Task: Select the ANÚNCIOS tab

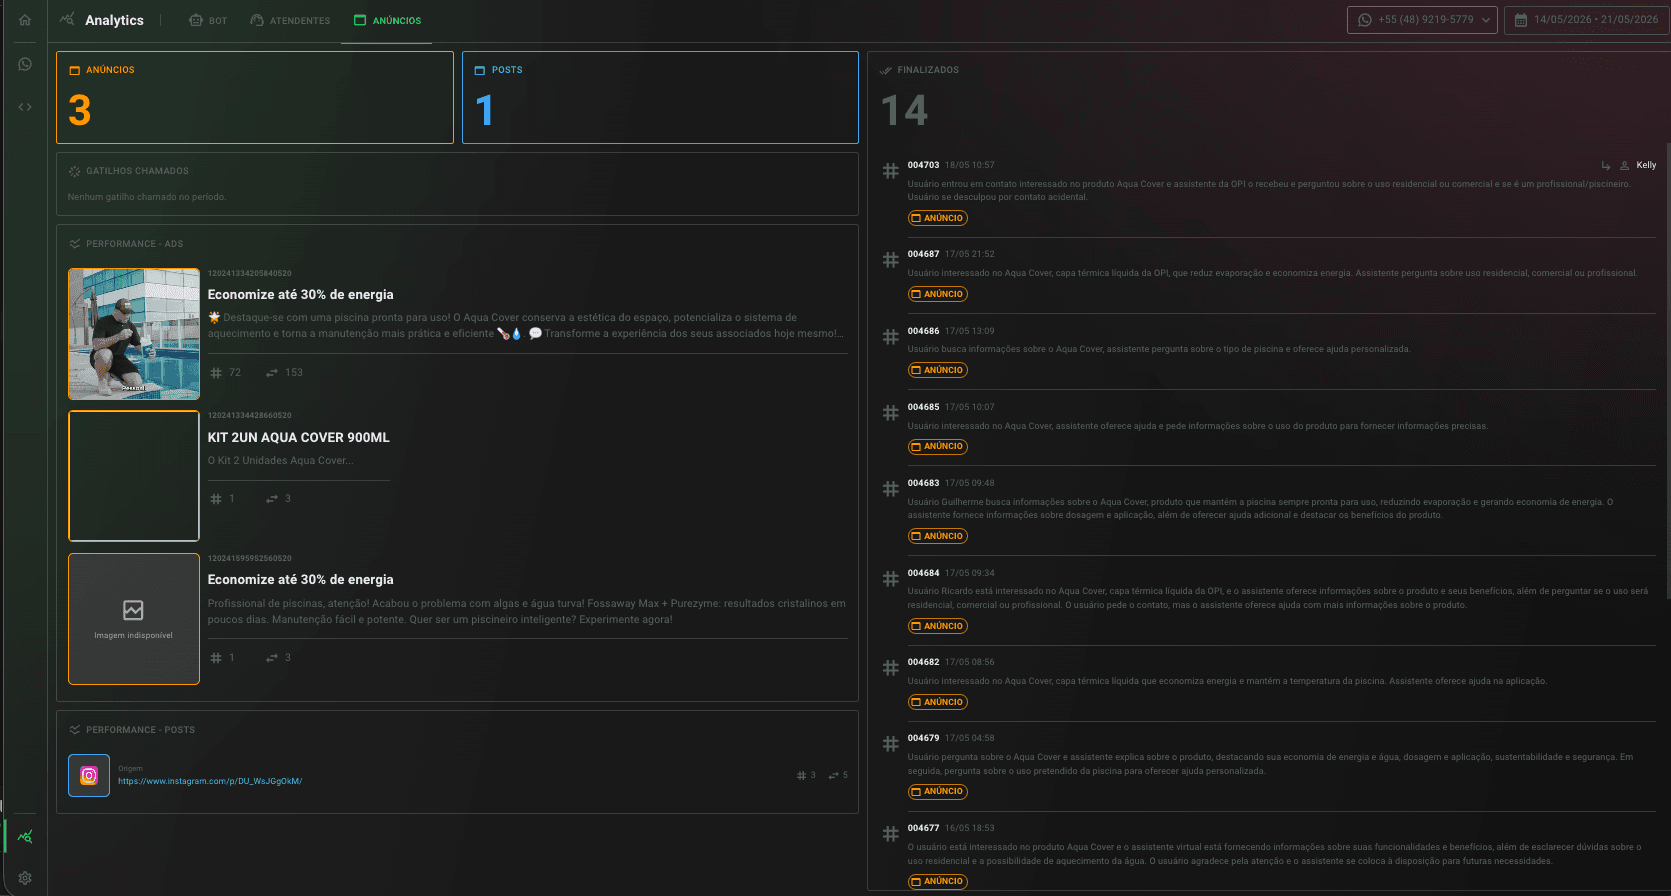Action: pyautogui.click(x=387, y=21)
